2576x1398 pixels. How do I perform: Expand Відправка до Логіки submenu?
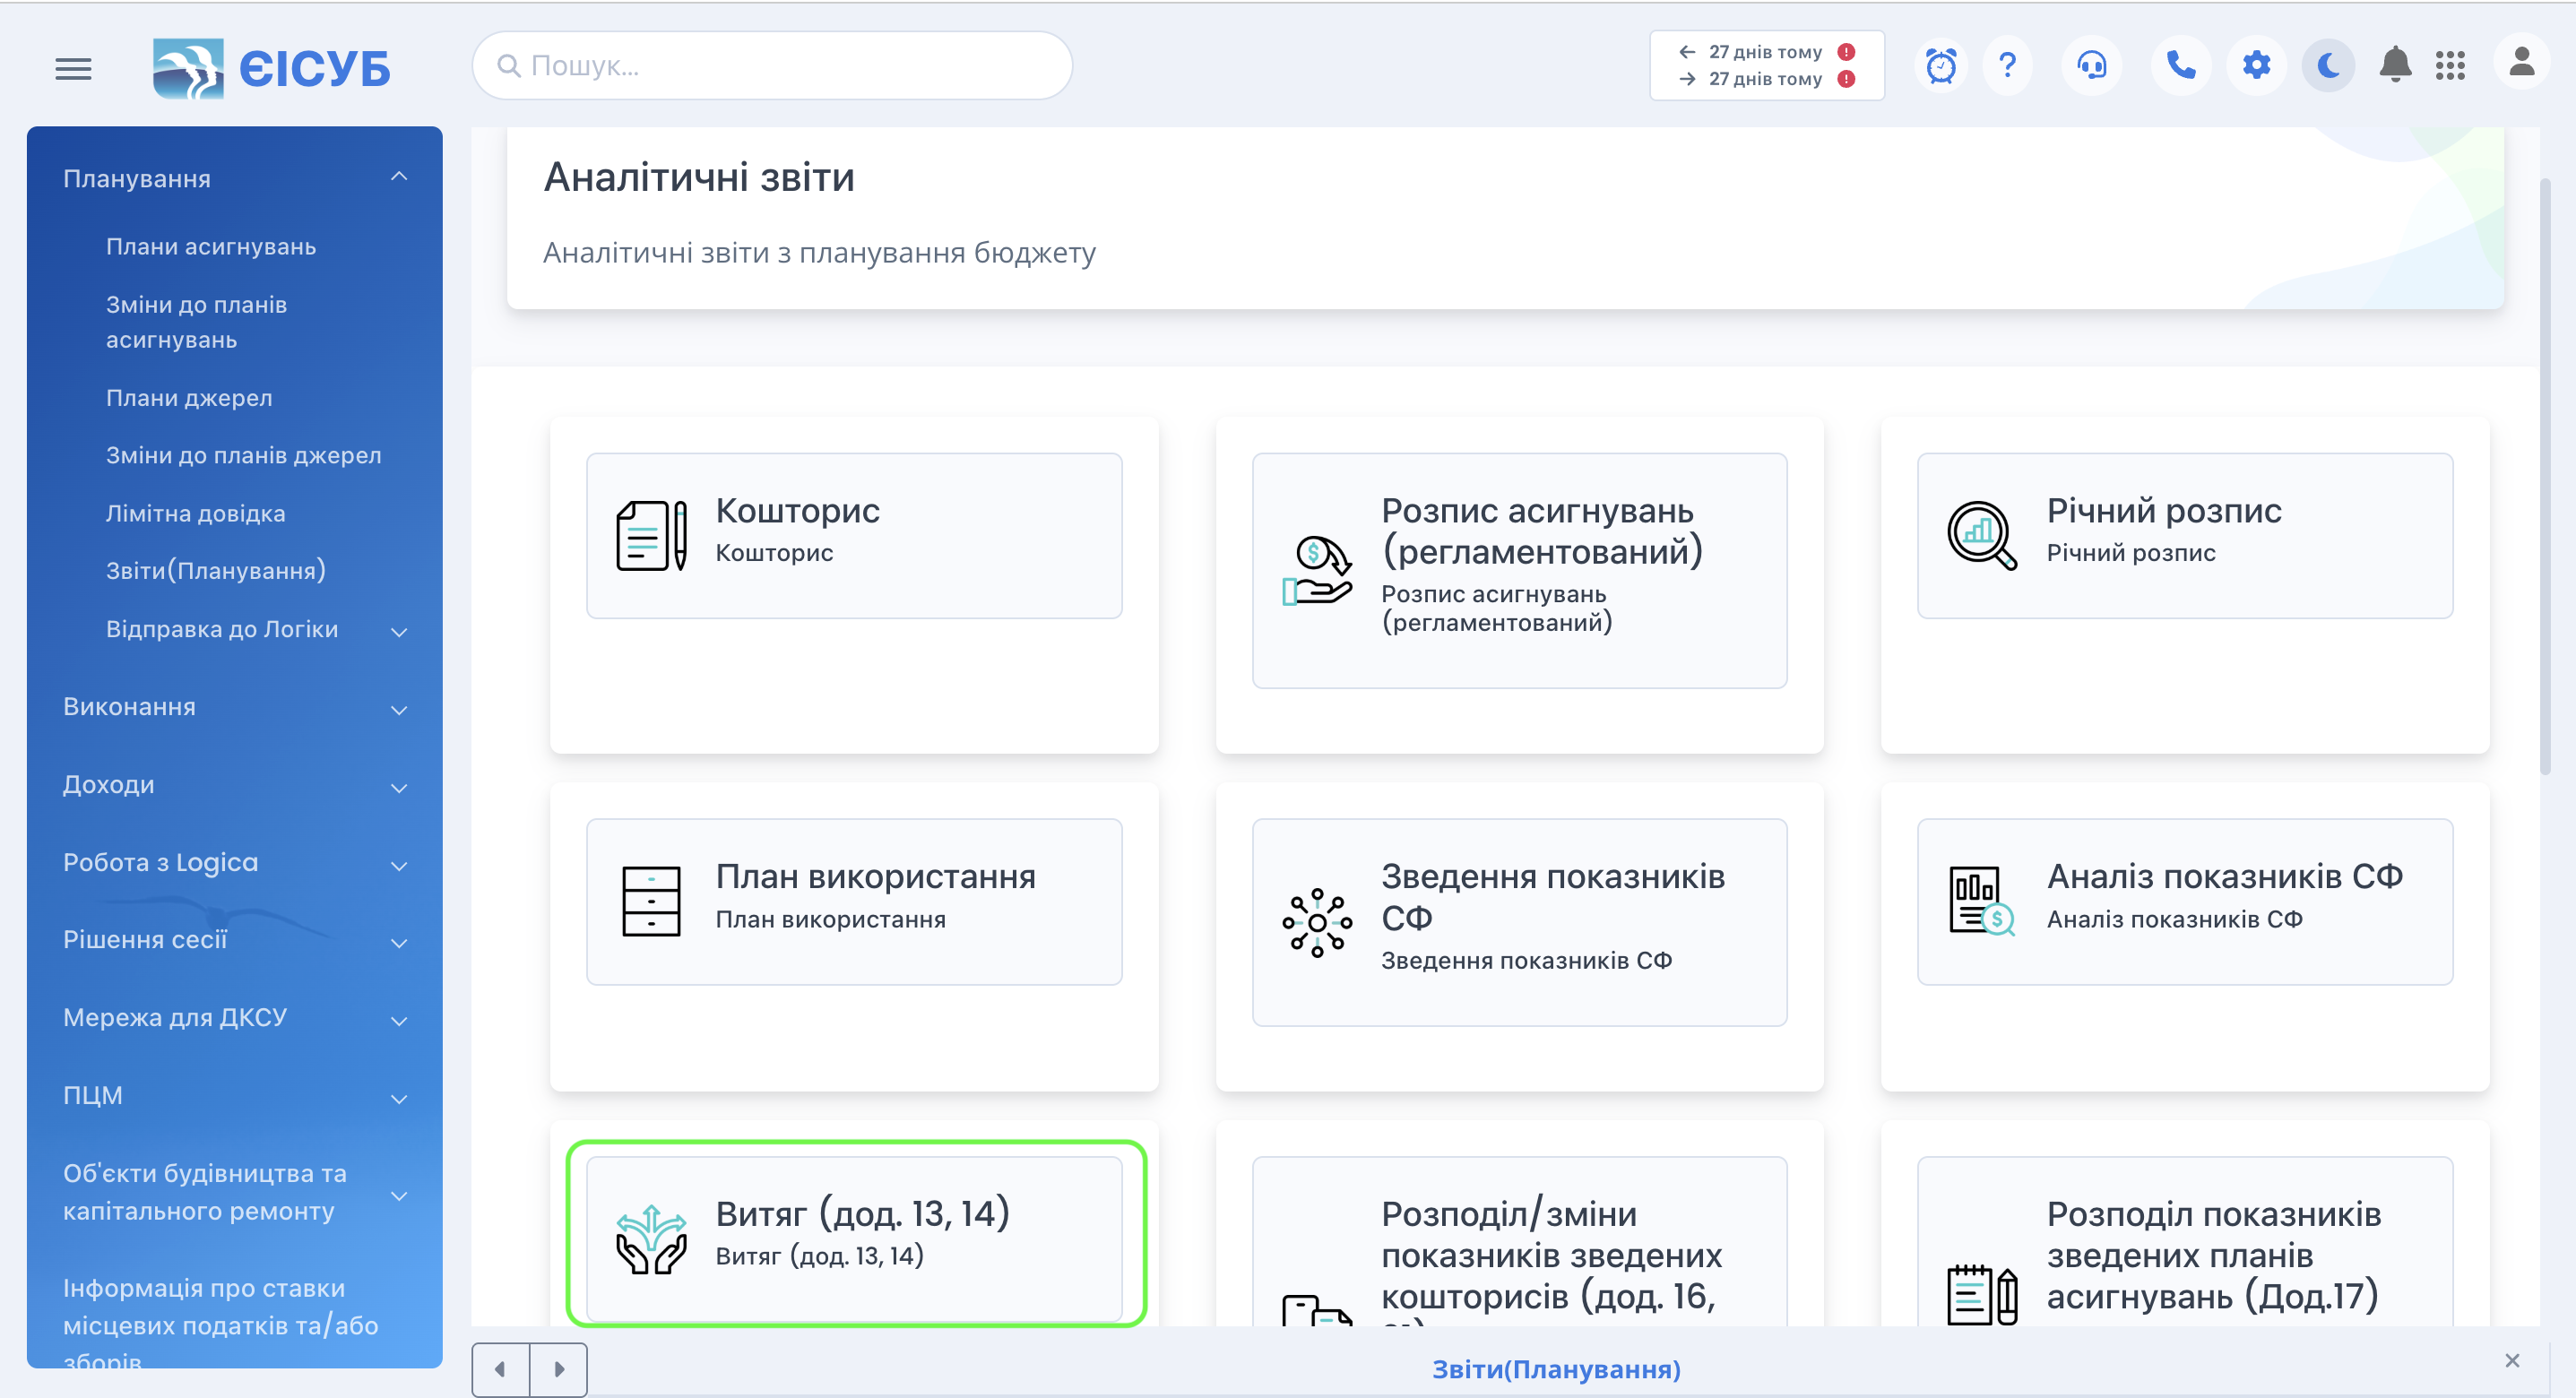click(x=399, y=631)
